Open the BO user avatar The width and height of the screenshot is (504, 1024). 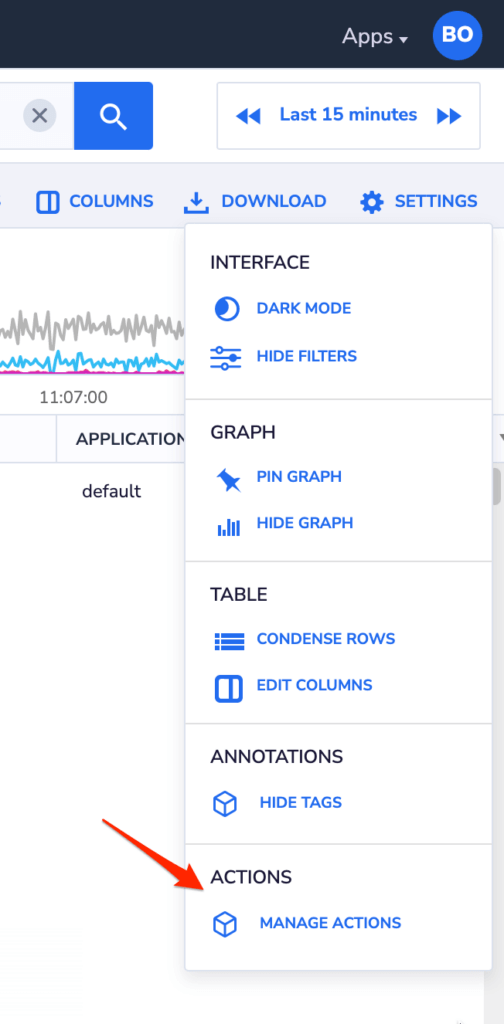point(458,35)
